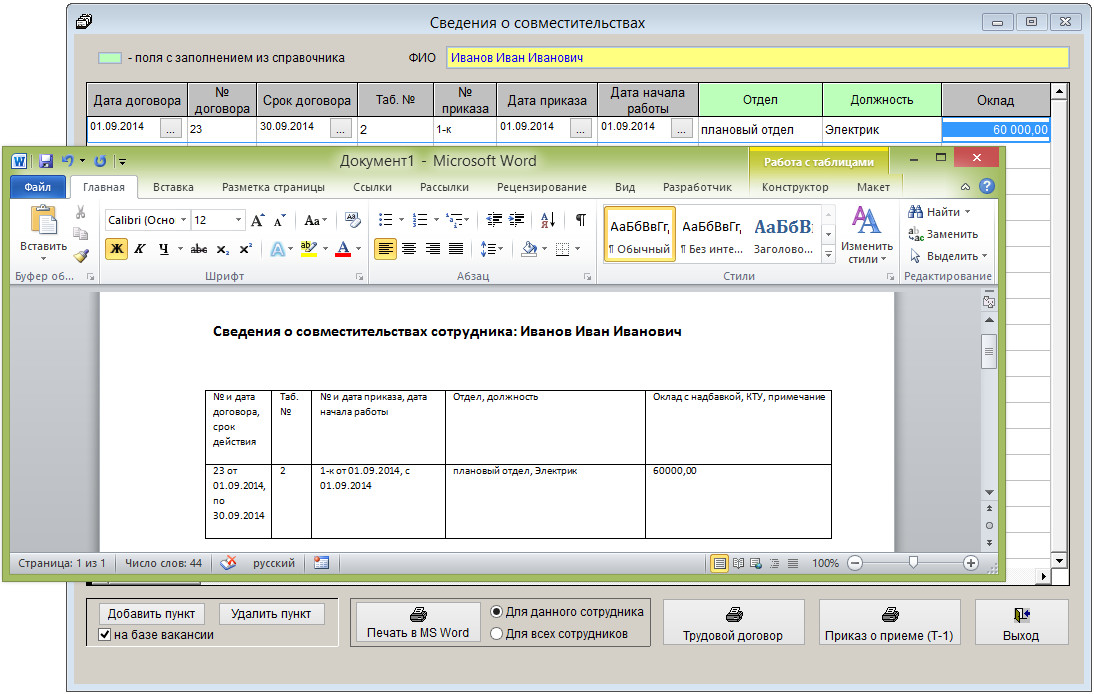
Task: Open the 'Файл' menu tab
Action: pos(38,187)
